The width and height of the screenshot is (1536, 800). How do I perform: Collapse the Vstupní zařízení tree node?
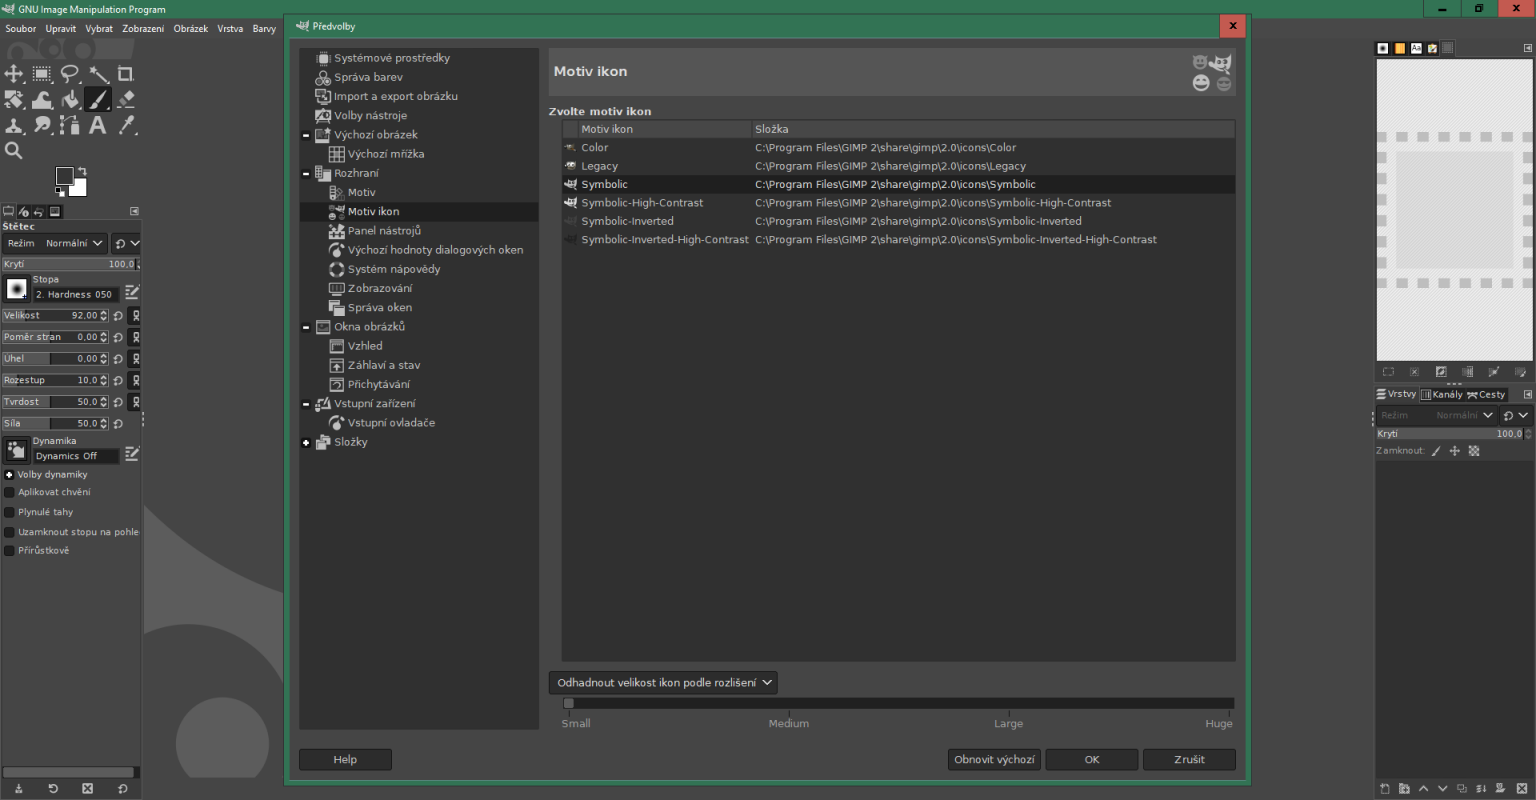click(x=306, y=404)
